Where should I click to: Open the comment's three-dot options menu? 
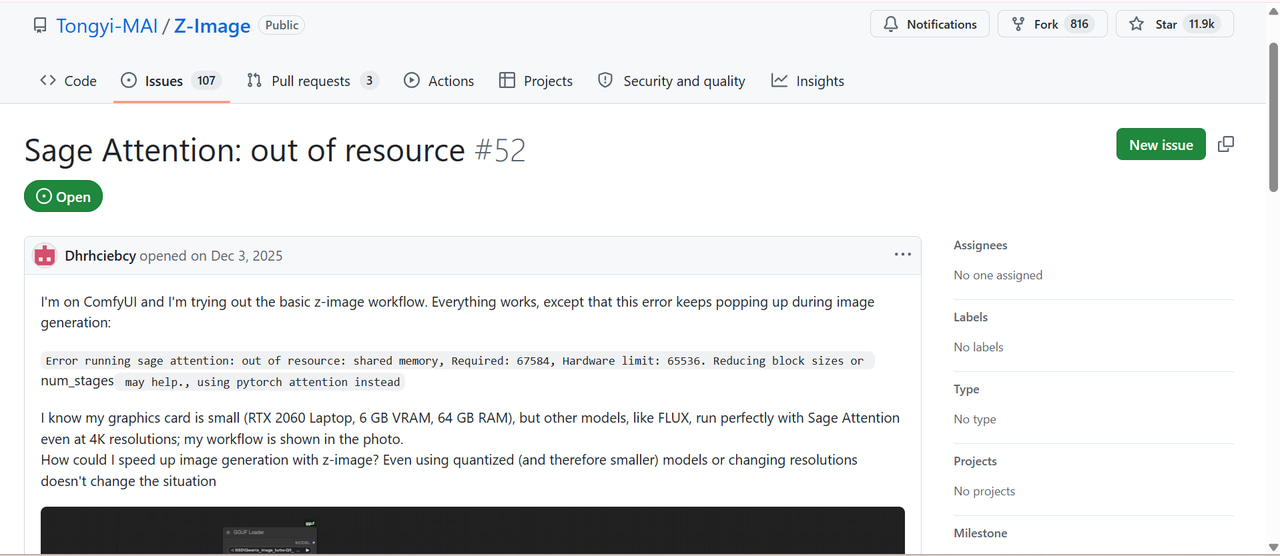903,255
